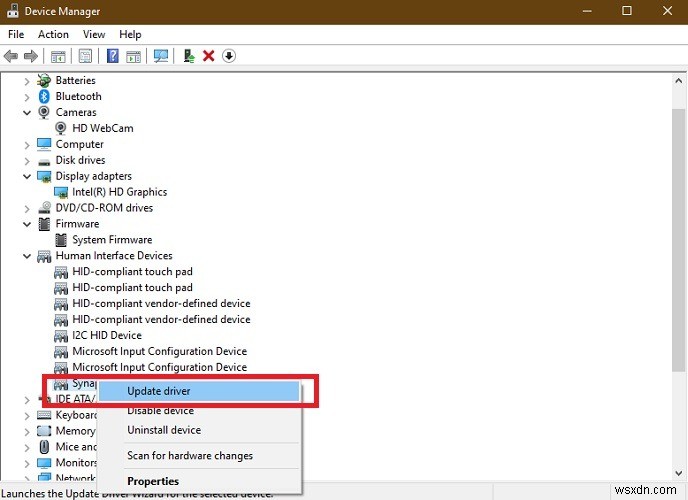Select the Disk drives text label
This screenshot has width=688, height=500.
(x=80, y=160)
